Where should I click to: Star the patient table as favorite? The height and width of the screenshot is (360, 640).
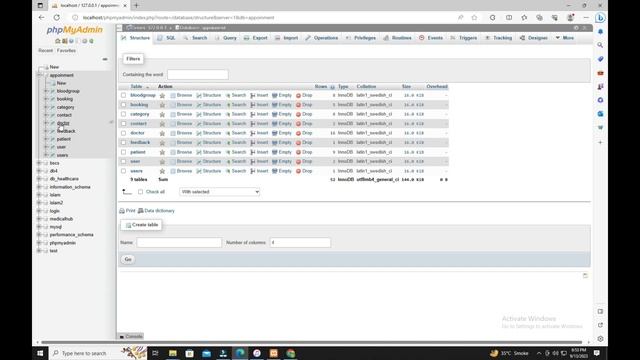tap(162, 152)
